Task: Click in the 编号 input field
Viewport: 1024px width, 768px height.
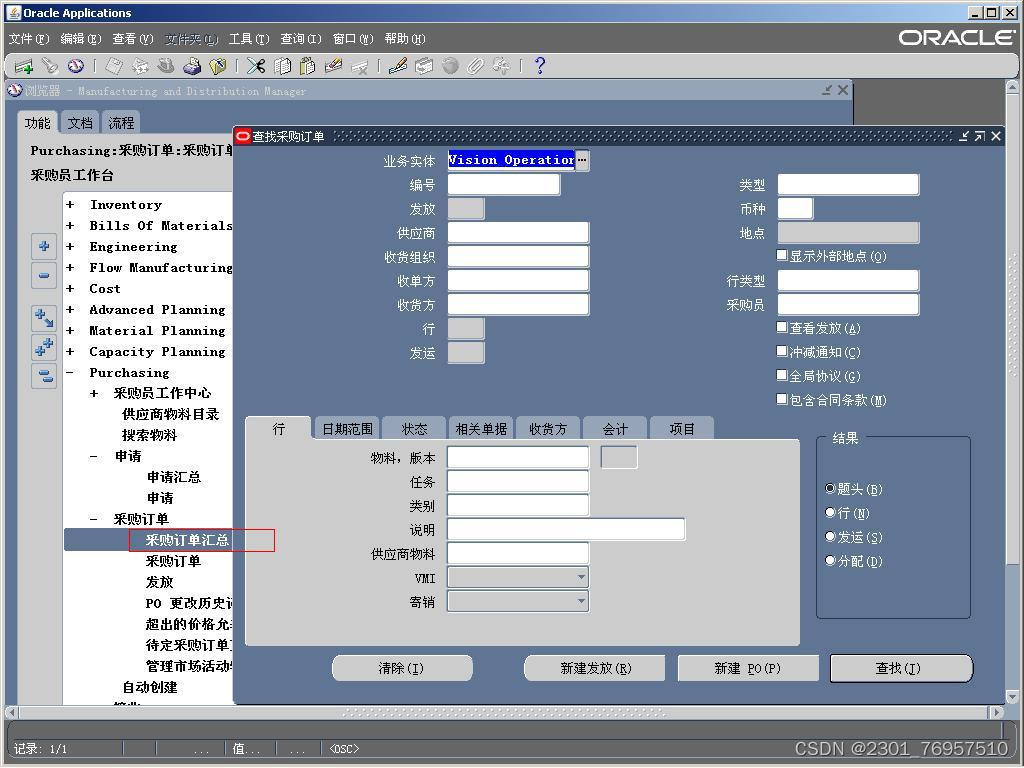Action: point(504,185)
